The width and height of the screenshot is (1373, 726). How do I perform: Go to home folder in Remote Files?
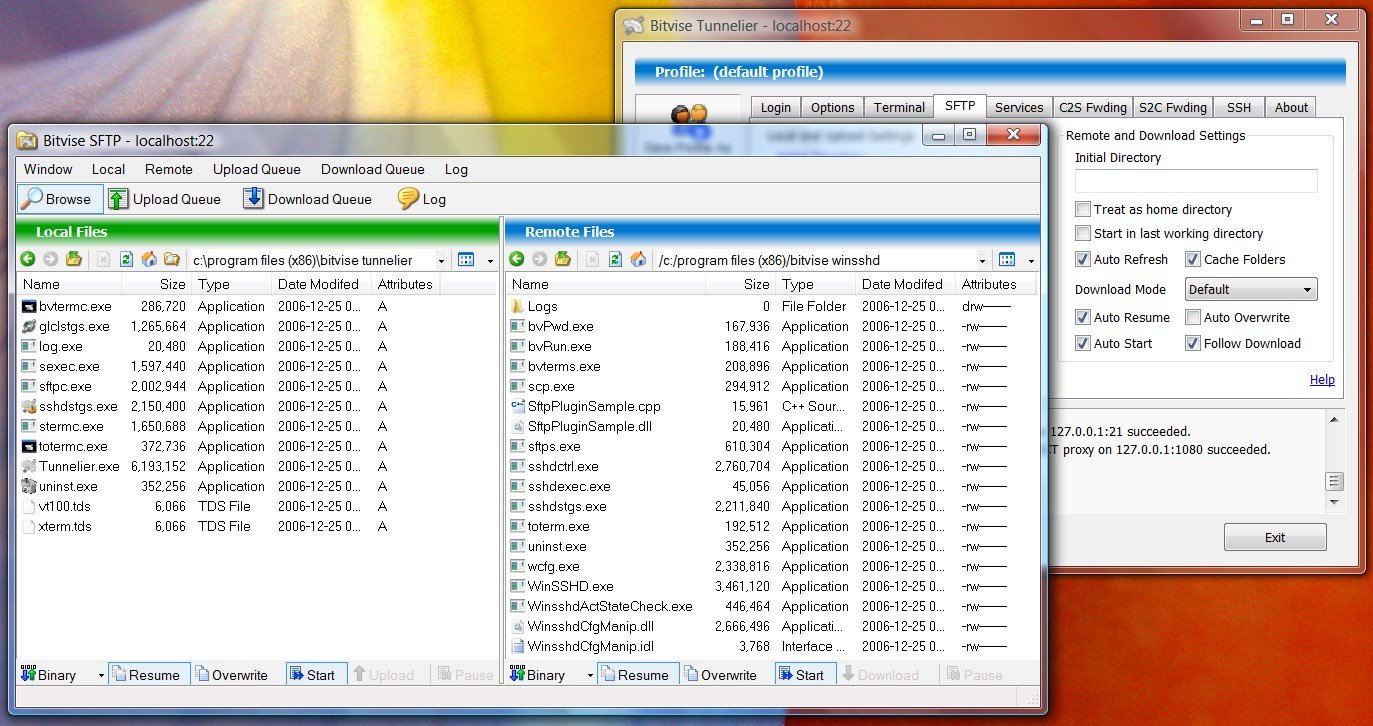[638, 260]
